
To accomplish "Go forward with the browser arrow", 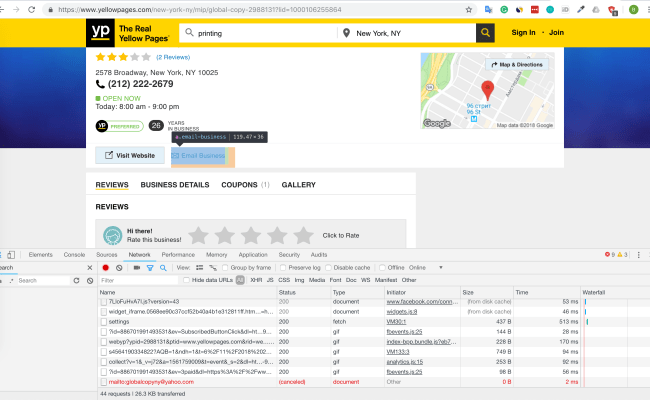I will click(16, 10).
